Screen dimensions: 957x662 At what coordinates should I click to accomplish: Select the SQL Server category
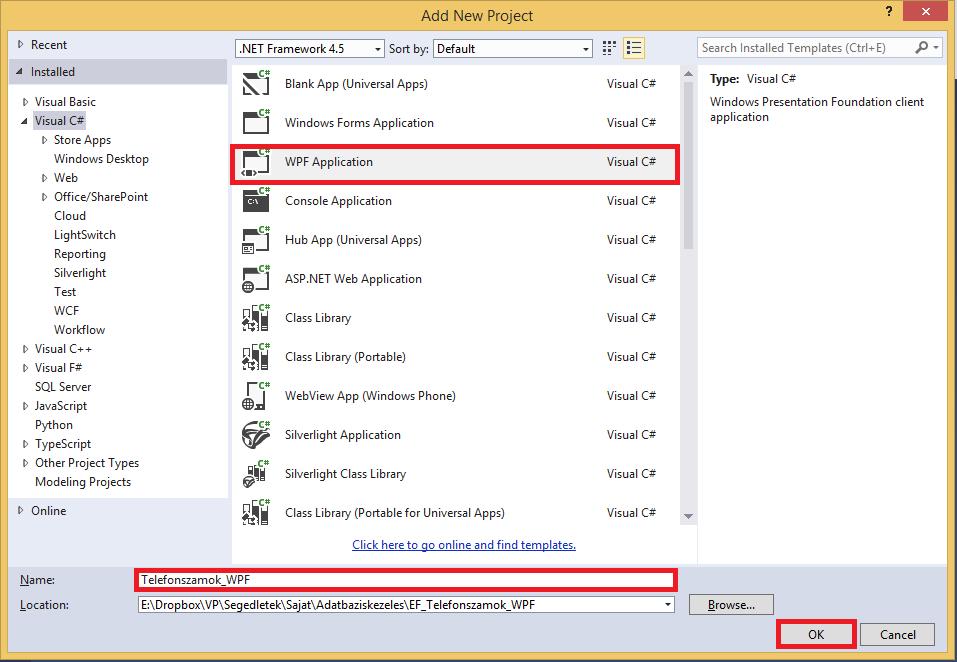click(63, 387)
